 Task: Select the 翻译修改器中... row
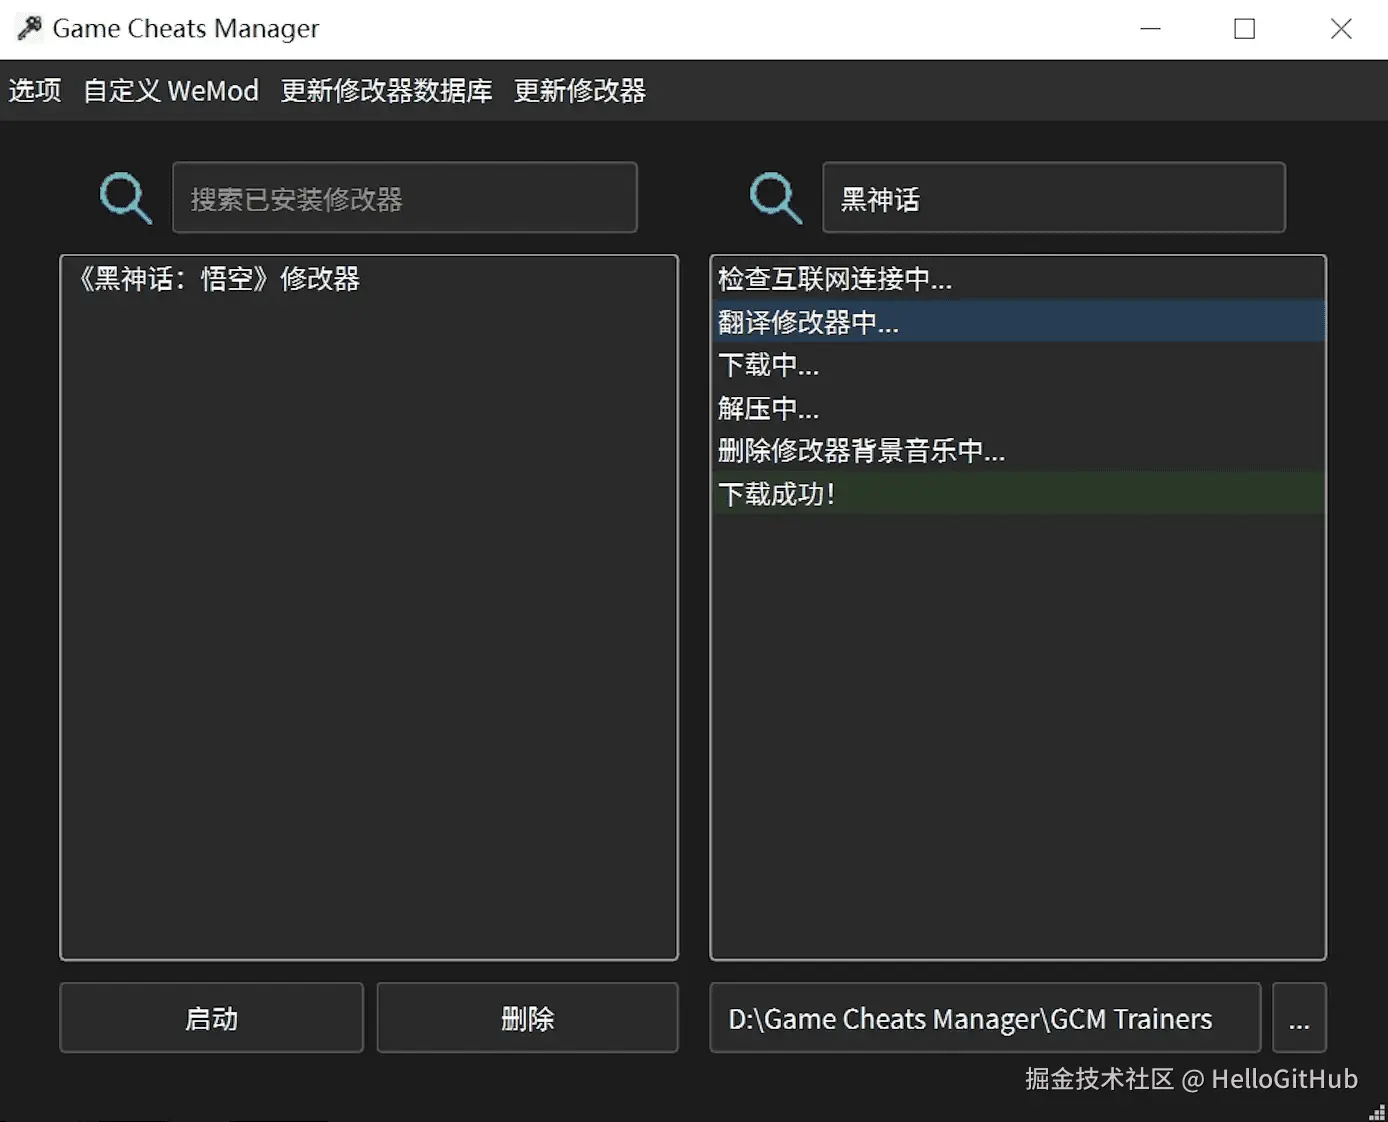pyautogui.click(x=1018, y=322)
